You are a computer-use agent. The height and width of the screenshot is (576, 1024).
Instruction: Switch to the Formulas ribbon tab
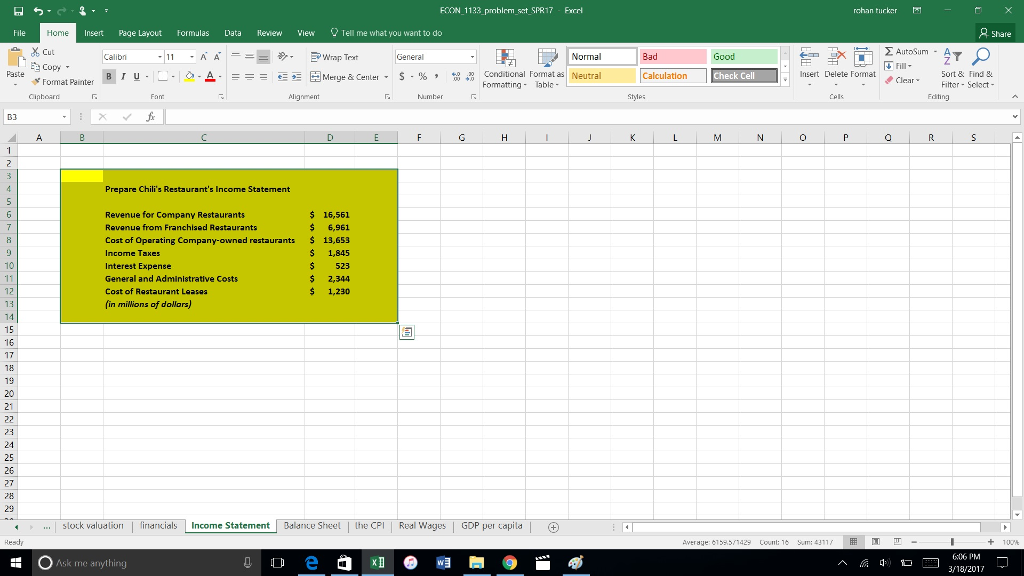point(193,32)
